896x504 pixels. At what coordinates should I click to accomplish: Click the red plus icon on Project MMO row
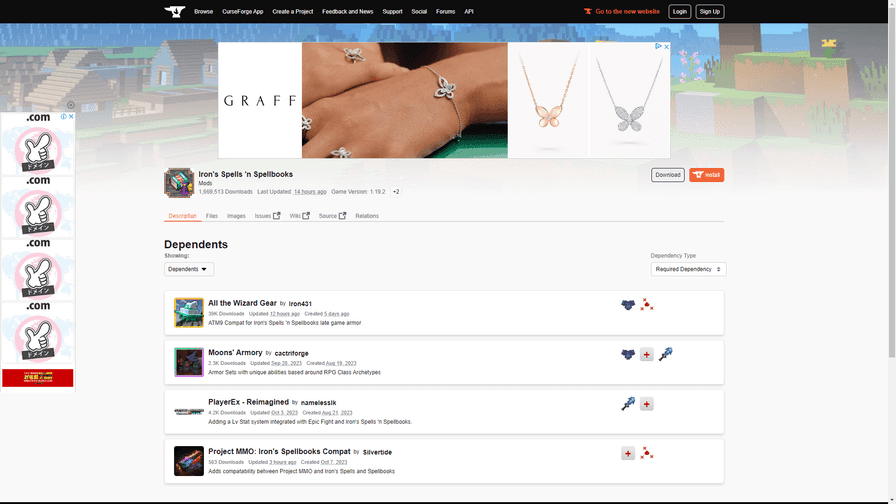click(x=628, y=454)
